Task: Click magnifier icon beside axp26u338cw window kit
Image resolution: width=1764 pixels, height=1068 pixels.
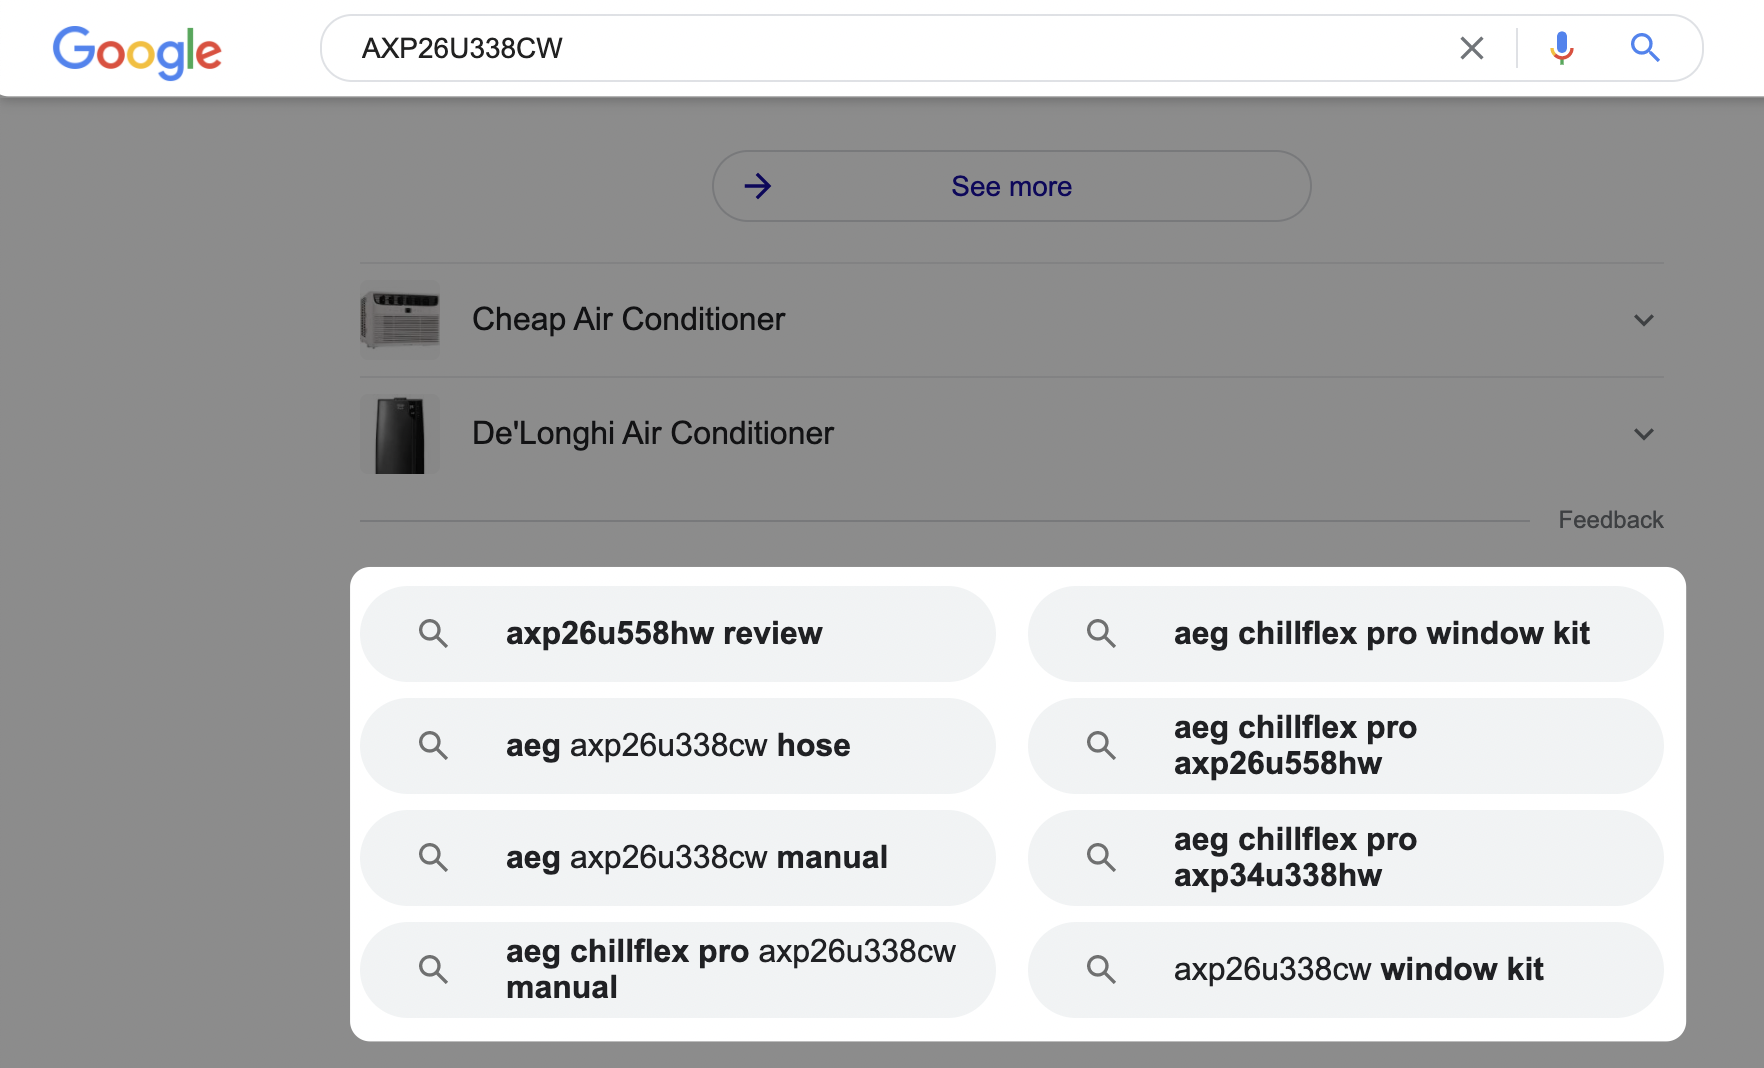Action: [1101, 969]
